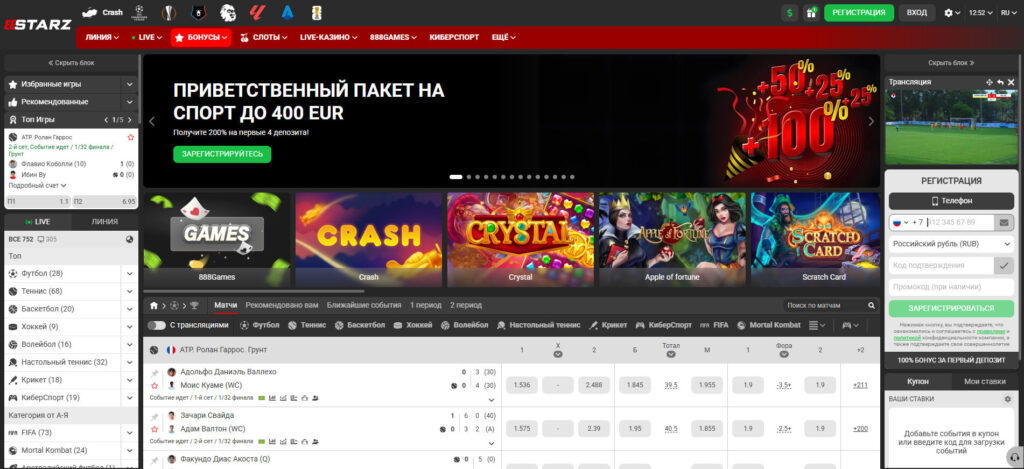Open the gift bonuses icon
Screen dimensions: 1024x469
[x=811, y=12]
